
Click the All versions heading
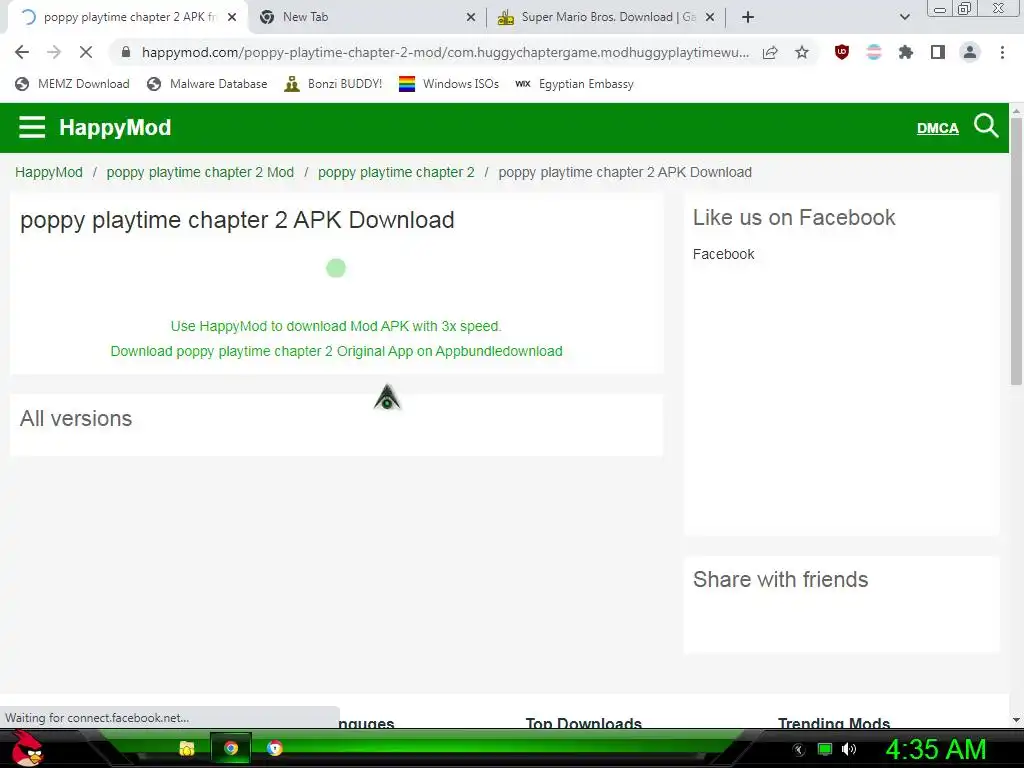coord(76,418)
